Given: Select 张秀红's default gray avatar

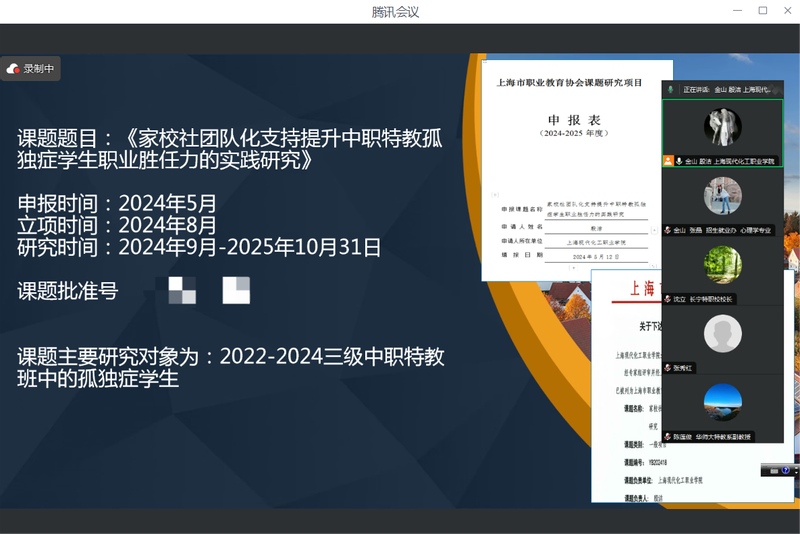Looking at the screenshot, I should (722, 333).
